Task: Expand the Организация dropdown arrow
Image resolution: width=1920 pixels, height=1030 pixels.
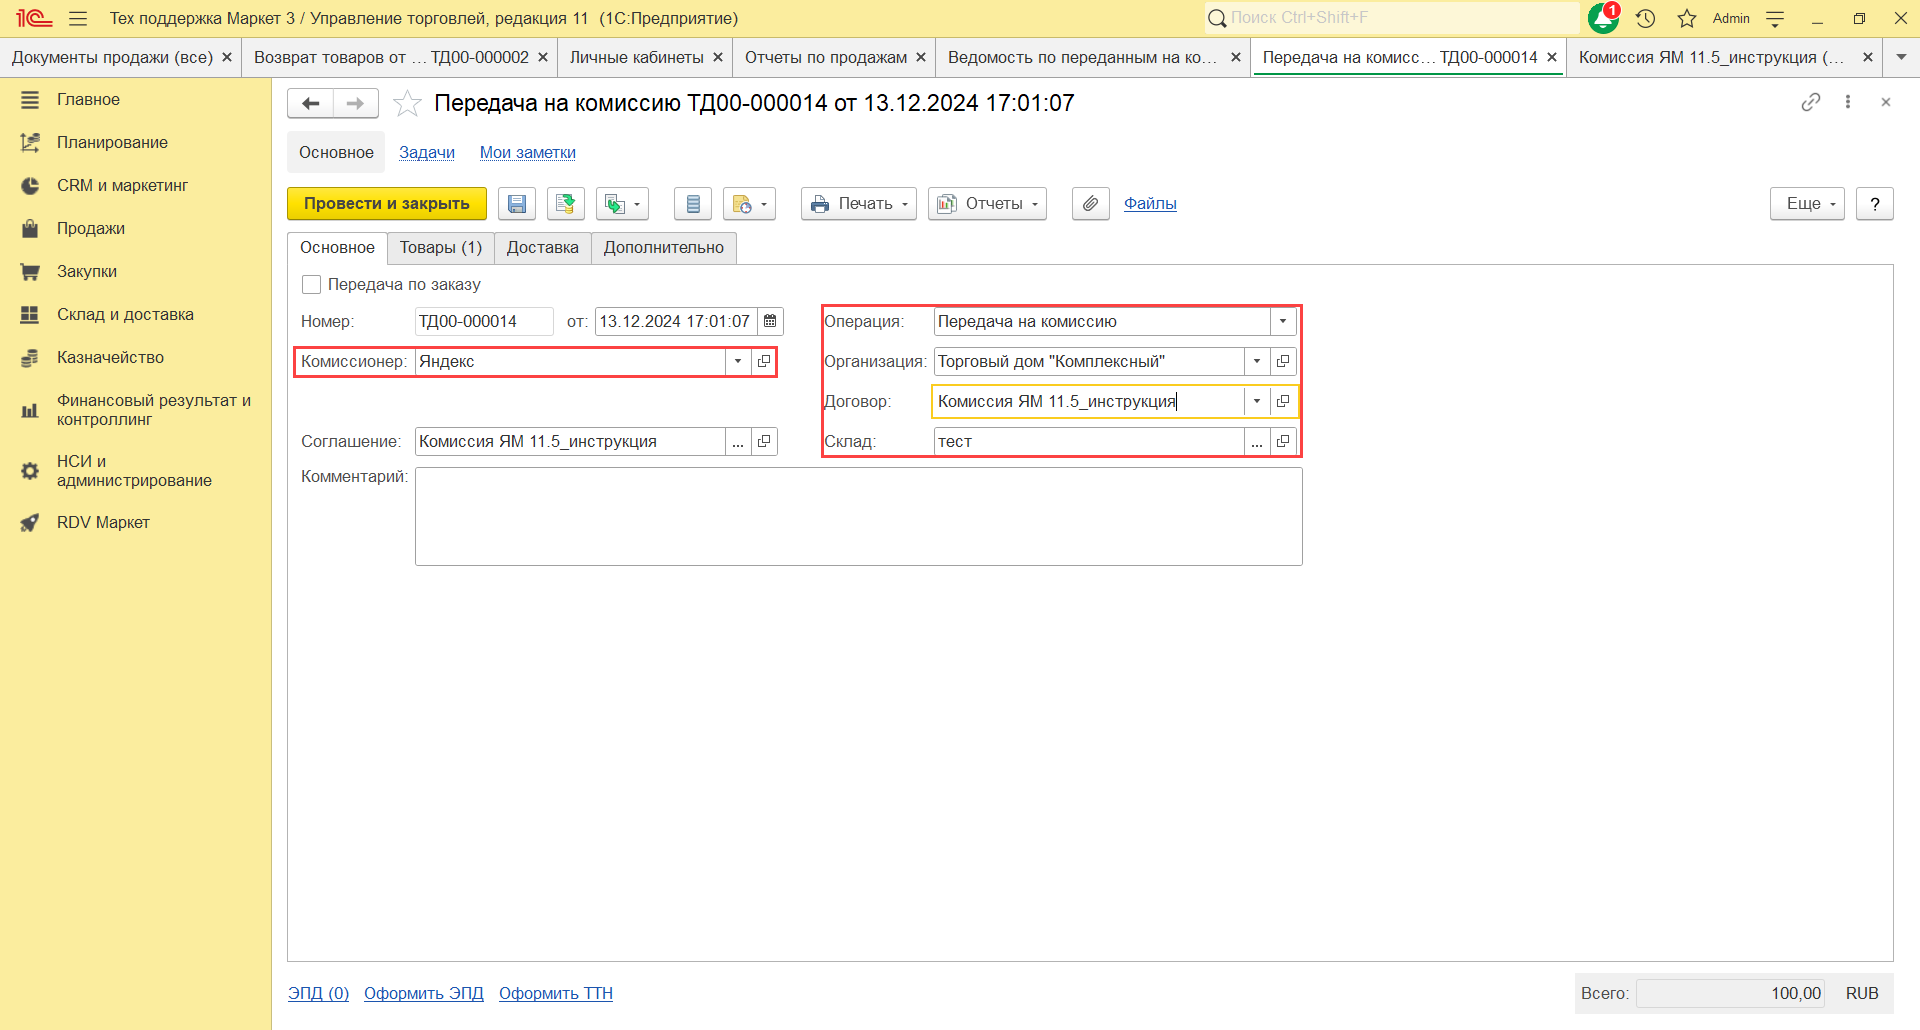Action: point(1257,361)
